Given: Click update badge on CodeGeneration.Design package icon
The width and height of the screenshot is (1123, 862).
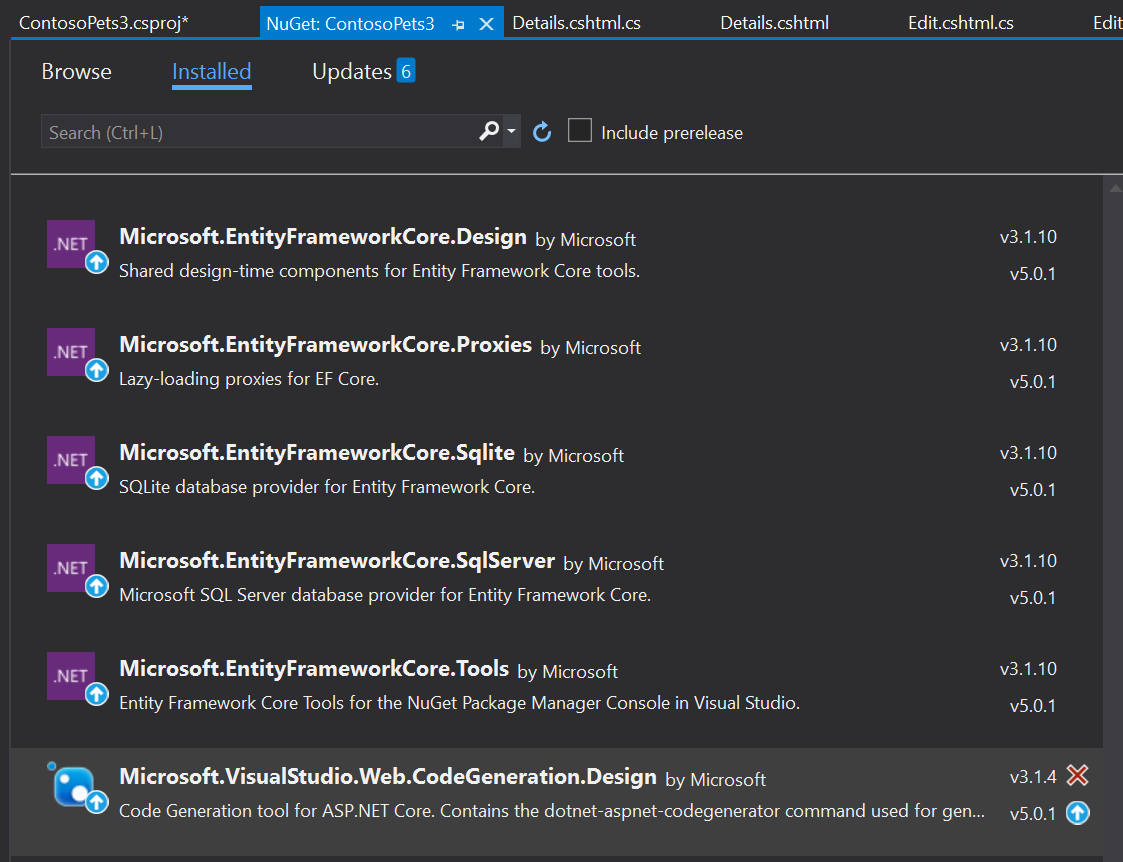Looking at the screenshot, I should click(97, 803).
